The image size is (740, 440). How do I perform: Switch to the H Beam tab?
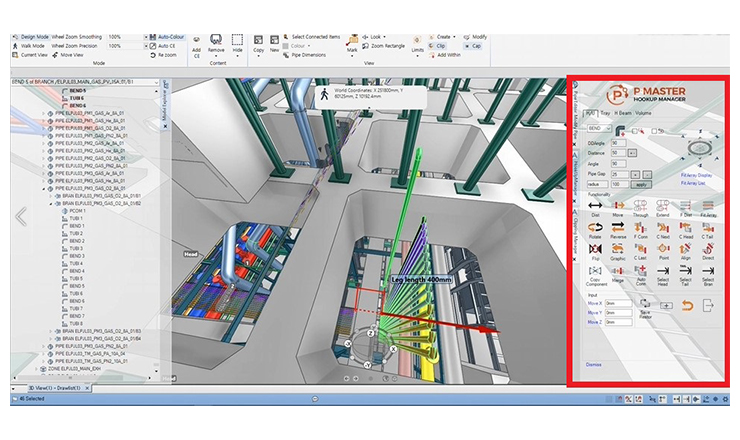[x=623, y=114]
